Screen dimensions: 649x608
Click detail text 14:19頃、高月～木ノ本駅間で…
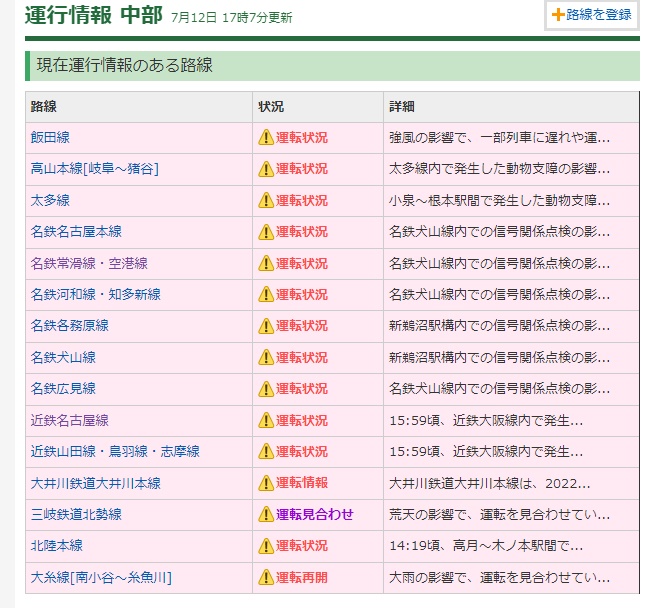point(486,546)
